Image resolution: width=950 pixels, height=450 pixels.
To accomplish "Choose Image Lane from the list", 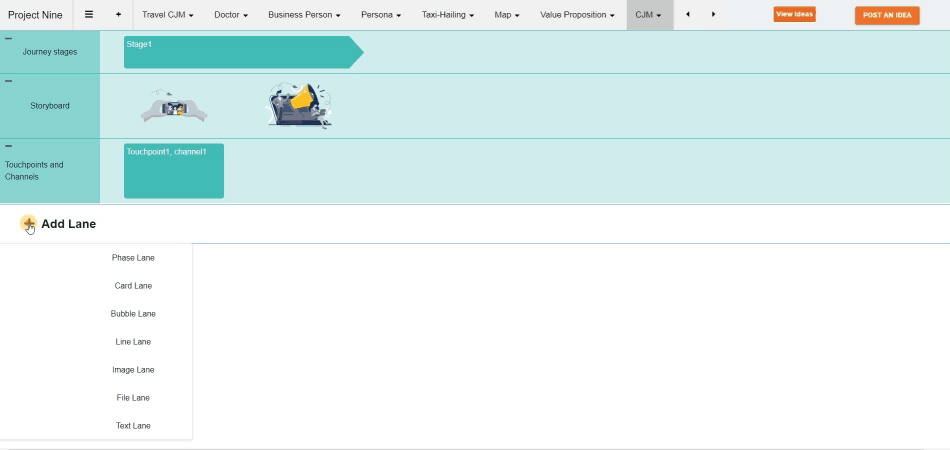I will (133, 370).
